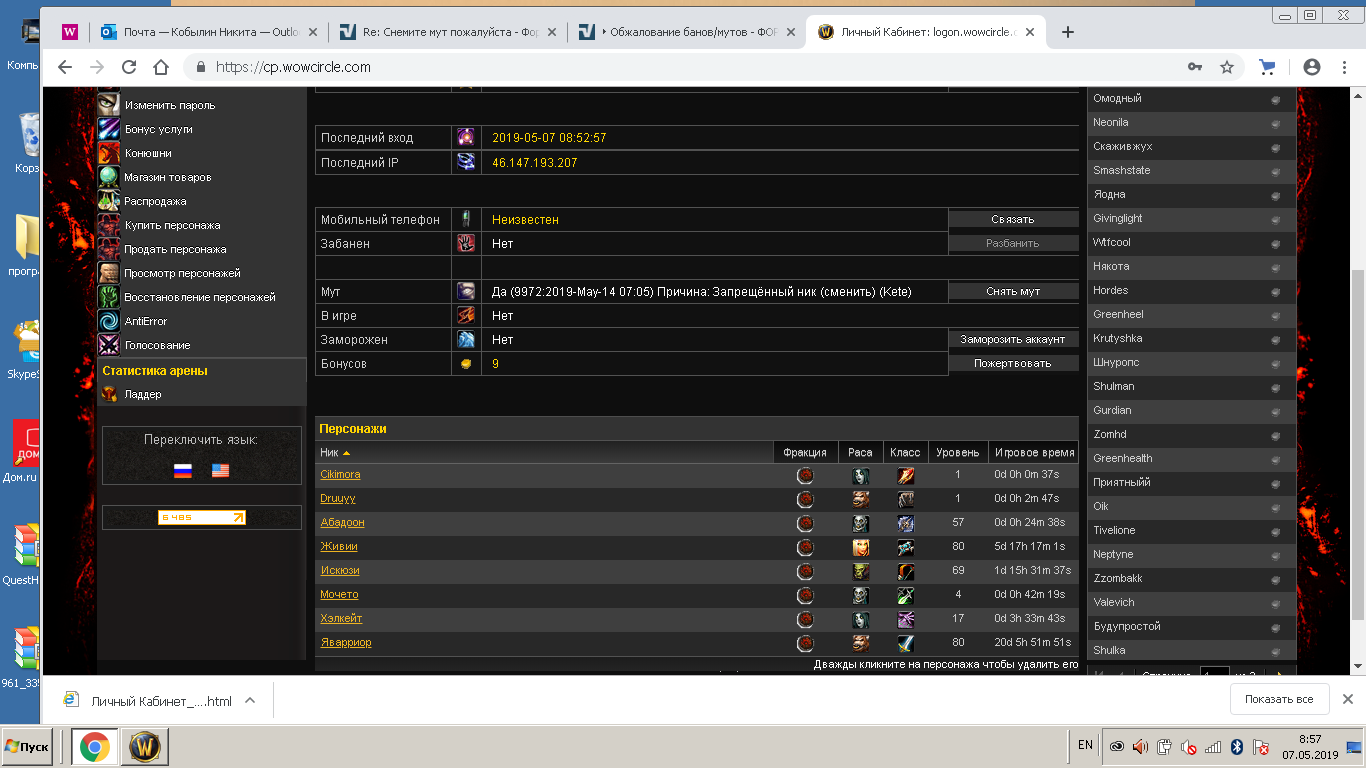Open the Chrome three-dot menu
Viewport: 1366px width, 768px height.
(x=1343, y=67)
